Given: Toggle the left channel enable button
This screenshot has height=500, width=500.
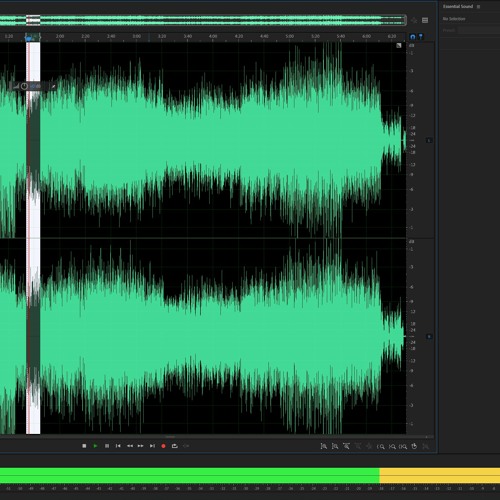Looking at the screenshot, I should coord(429,141).
